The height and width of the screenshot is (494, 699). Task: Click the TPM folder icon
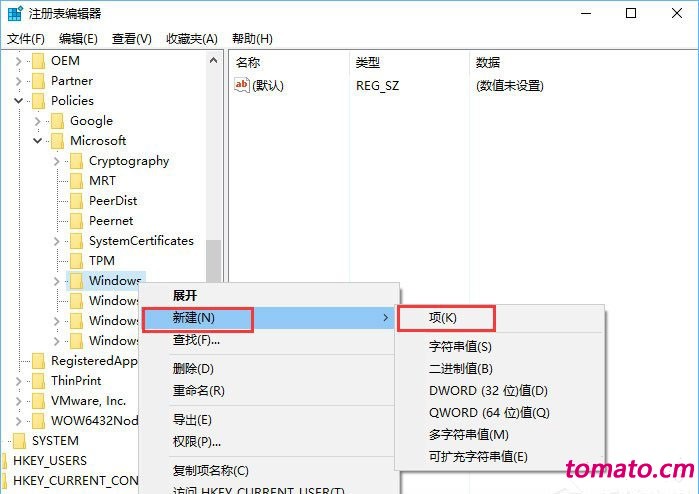(77, 260)
